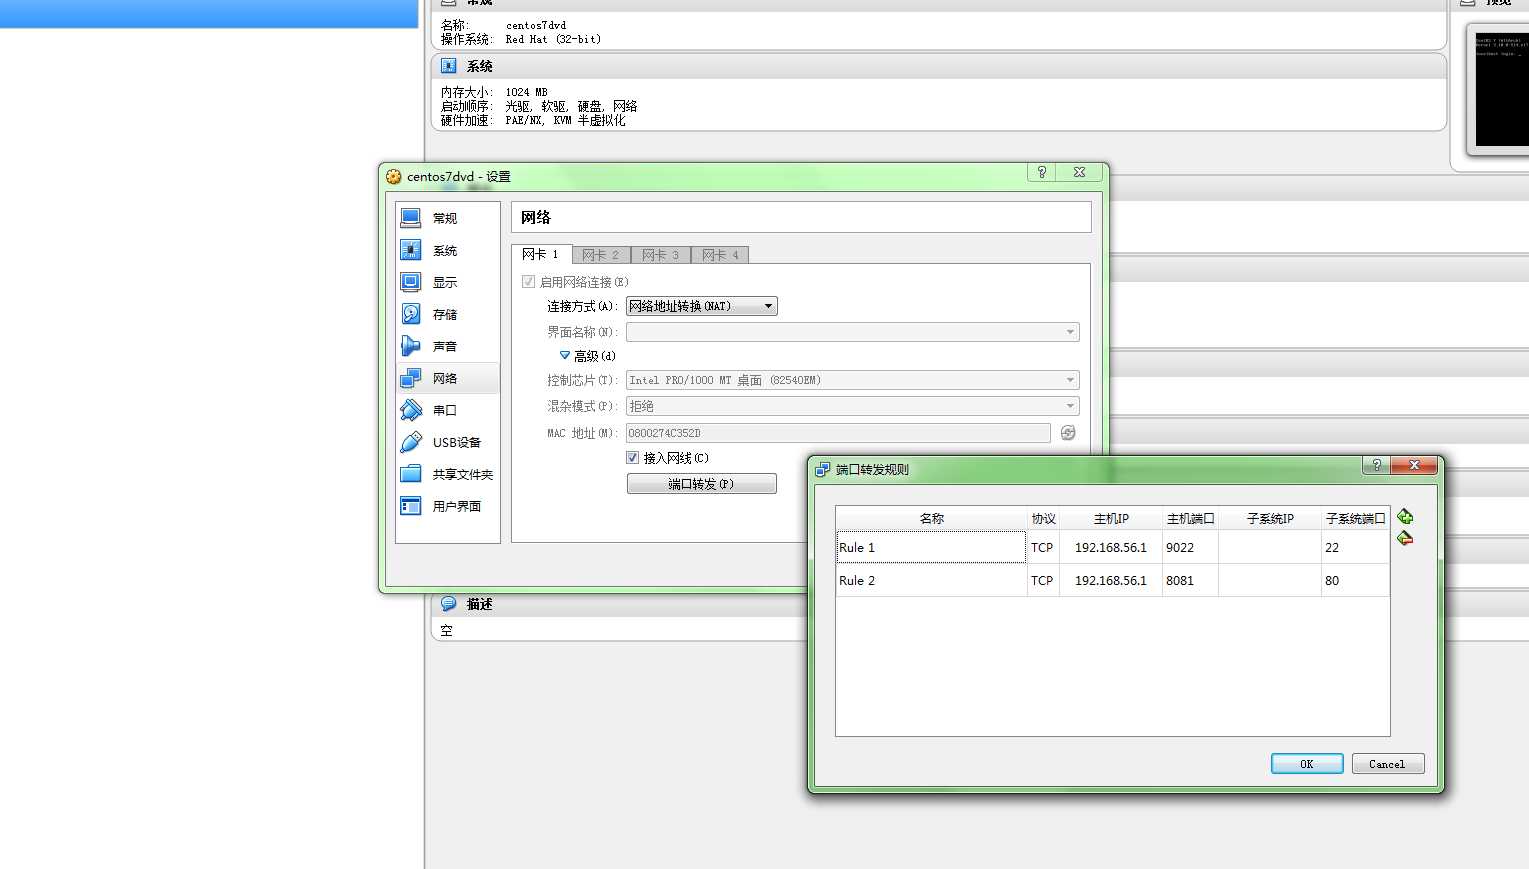Click the empty 子系统IP cell of Rule 1
The image size is (1529, 869).
[1270, 547]
